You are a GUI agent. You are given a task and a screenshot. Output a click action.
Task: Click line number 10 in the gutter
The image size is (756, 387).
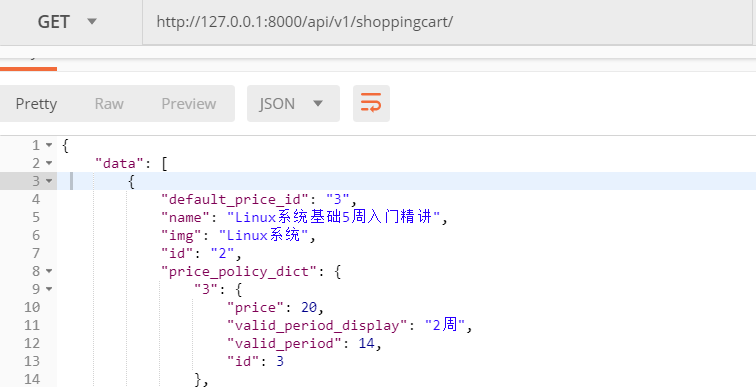pos(32,307)
